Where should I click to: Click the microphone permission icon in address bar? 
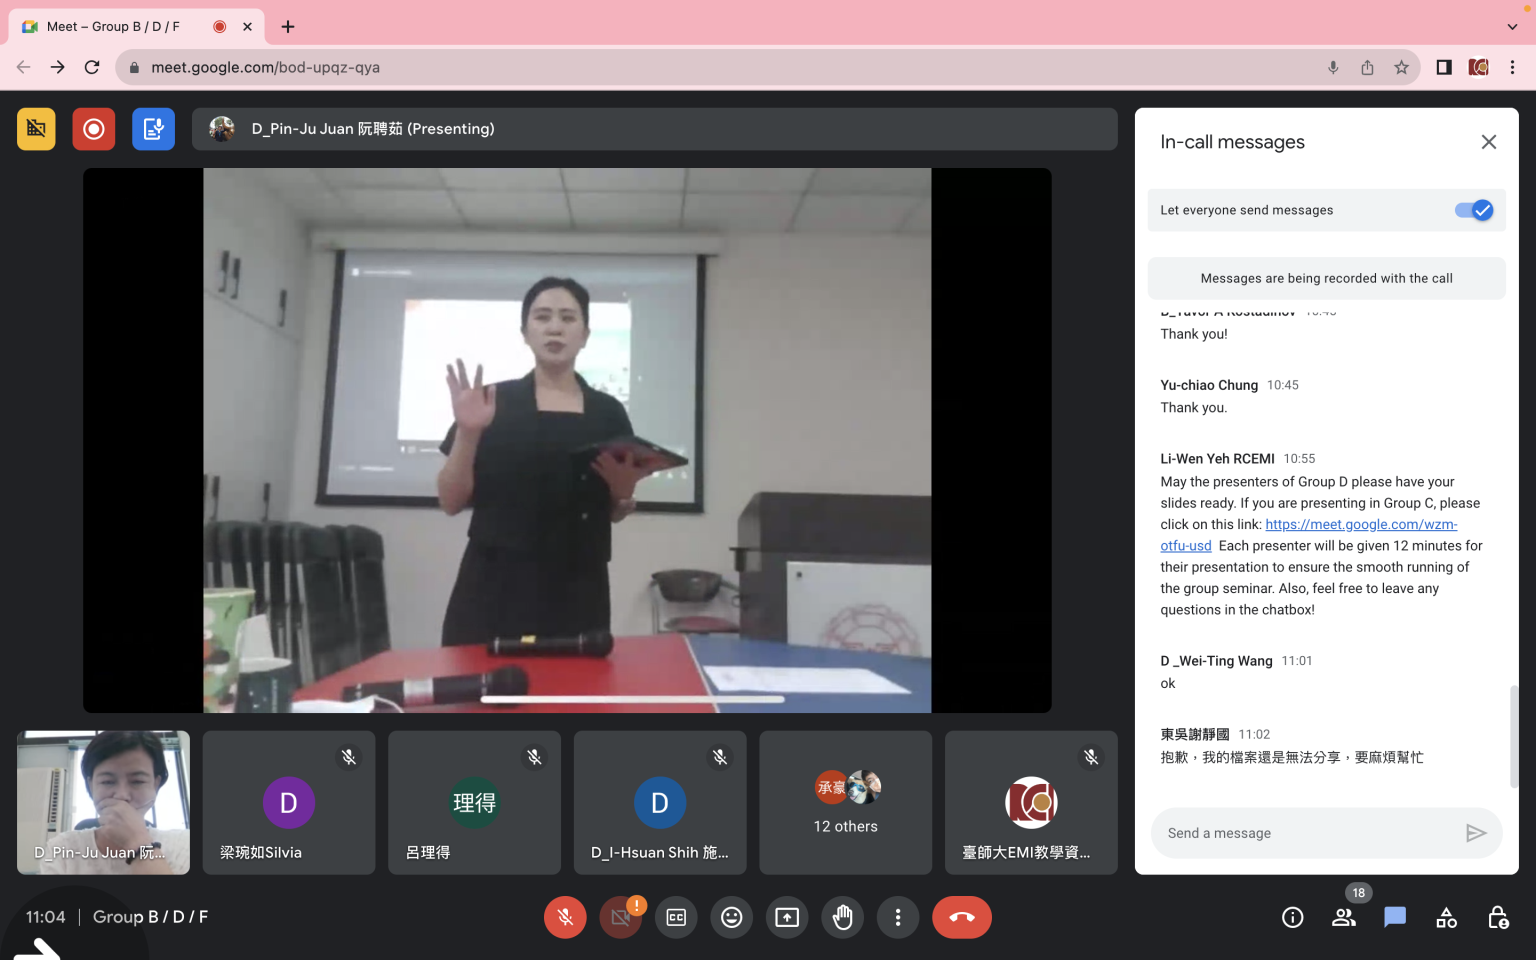tap(1333, 67)
